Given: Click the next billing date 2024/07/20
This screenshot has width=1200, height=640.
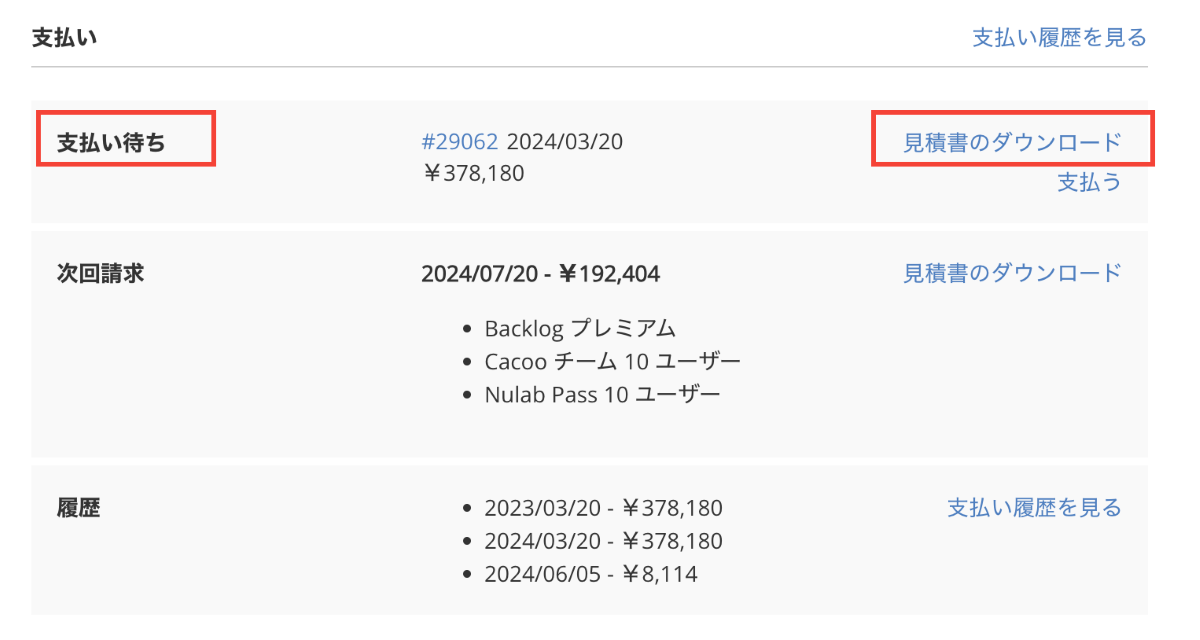Looking at the screenshot, I should (x=476, y=273).
